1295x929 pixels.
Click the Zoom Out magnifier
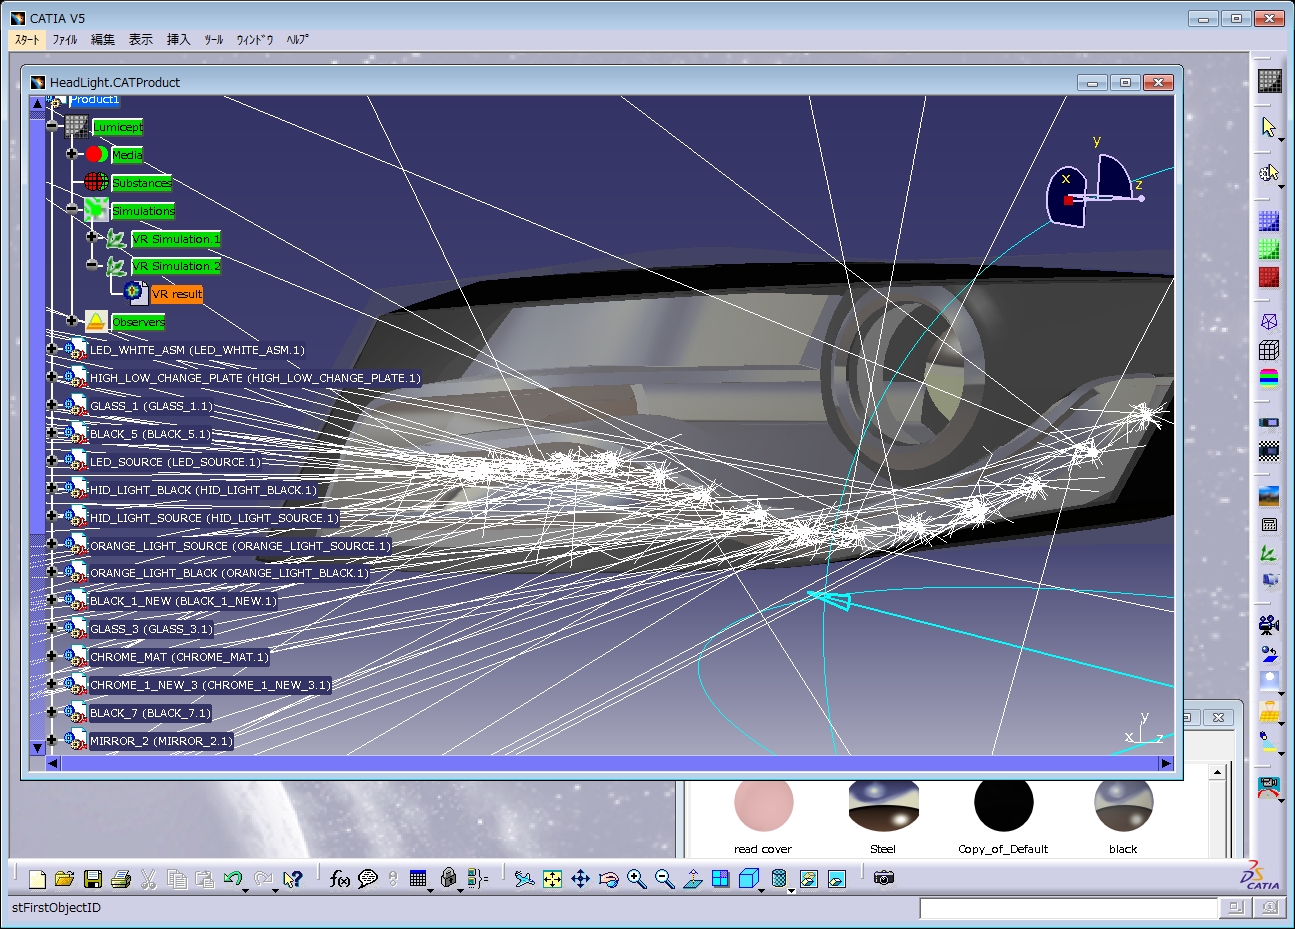pos(664,879)
